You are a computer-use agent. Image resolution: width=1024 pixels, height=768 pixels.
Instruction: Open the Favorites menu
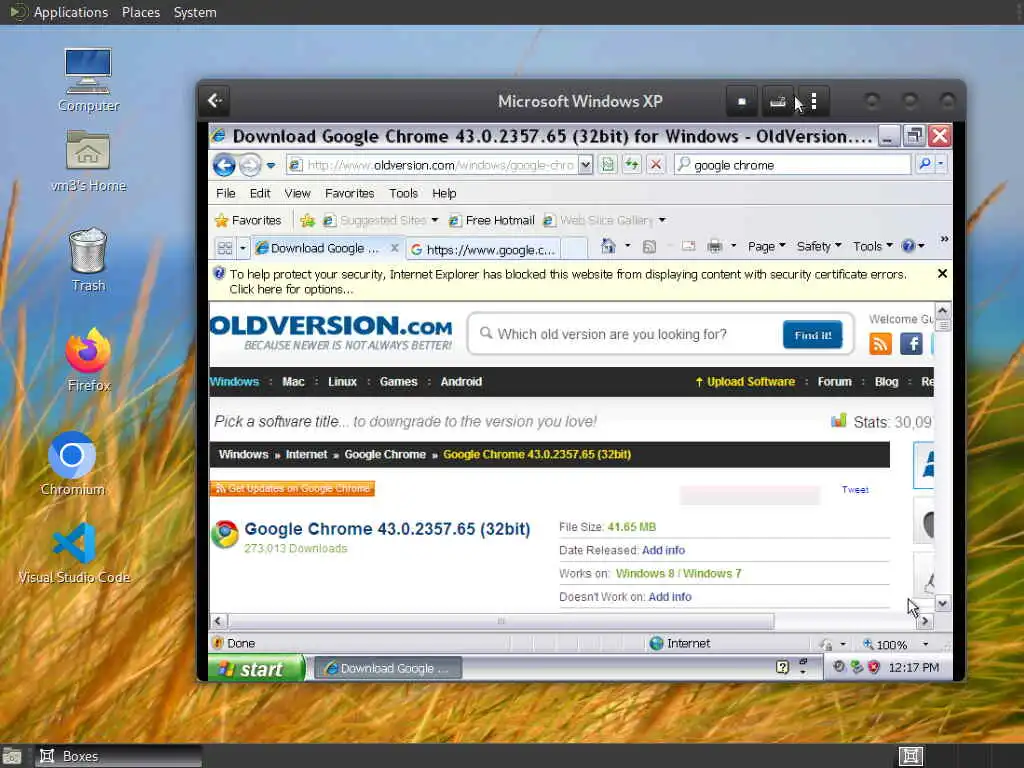tap(349, 193)
